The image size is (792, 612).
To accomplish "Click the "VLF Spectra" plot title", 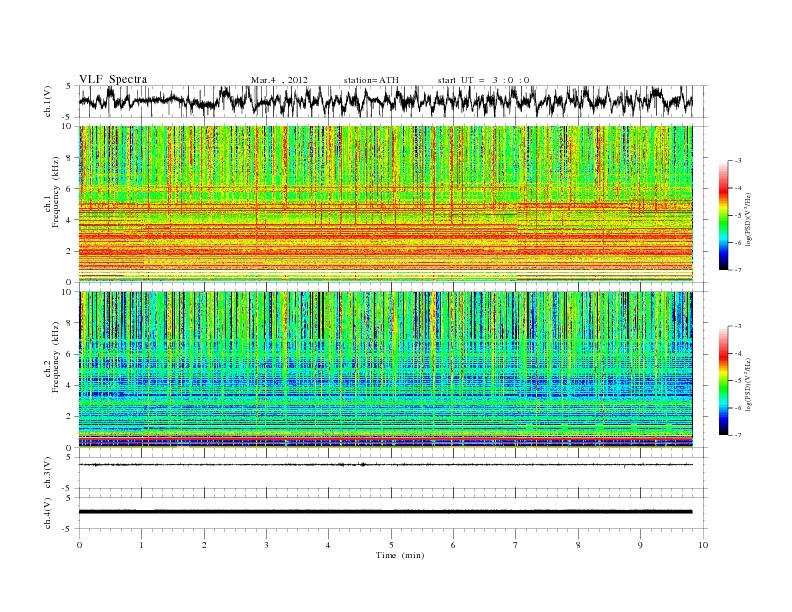I will [x=113, y=79].
